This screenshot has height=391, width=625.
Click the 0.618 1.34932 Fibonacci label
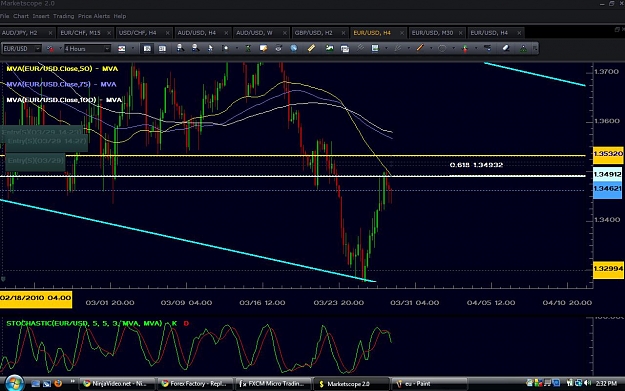pos(476,165)
